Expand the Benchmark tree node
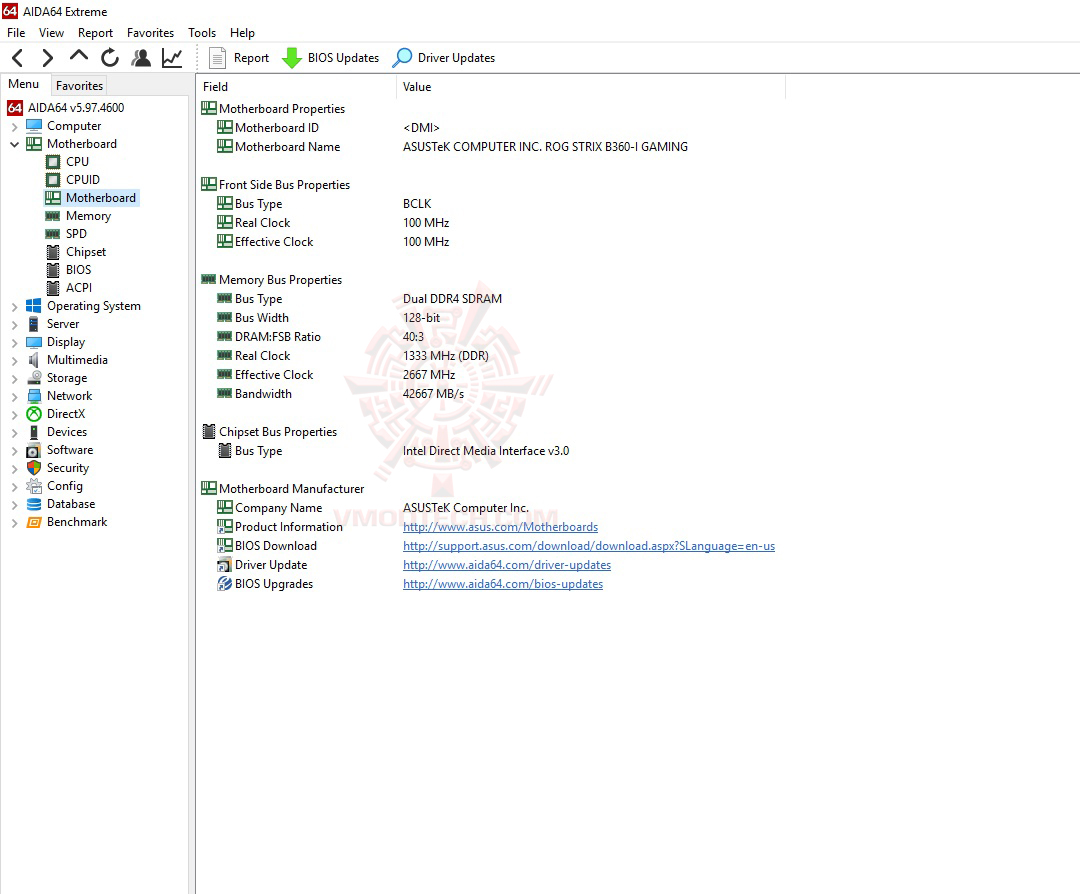 click(14, 523)
